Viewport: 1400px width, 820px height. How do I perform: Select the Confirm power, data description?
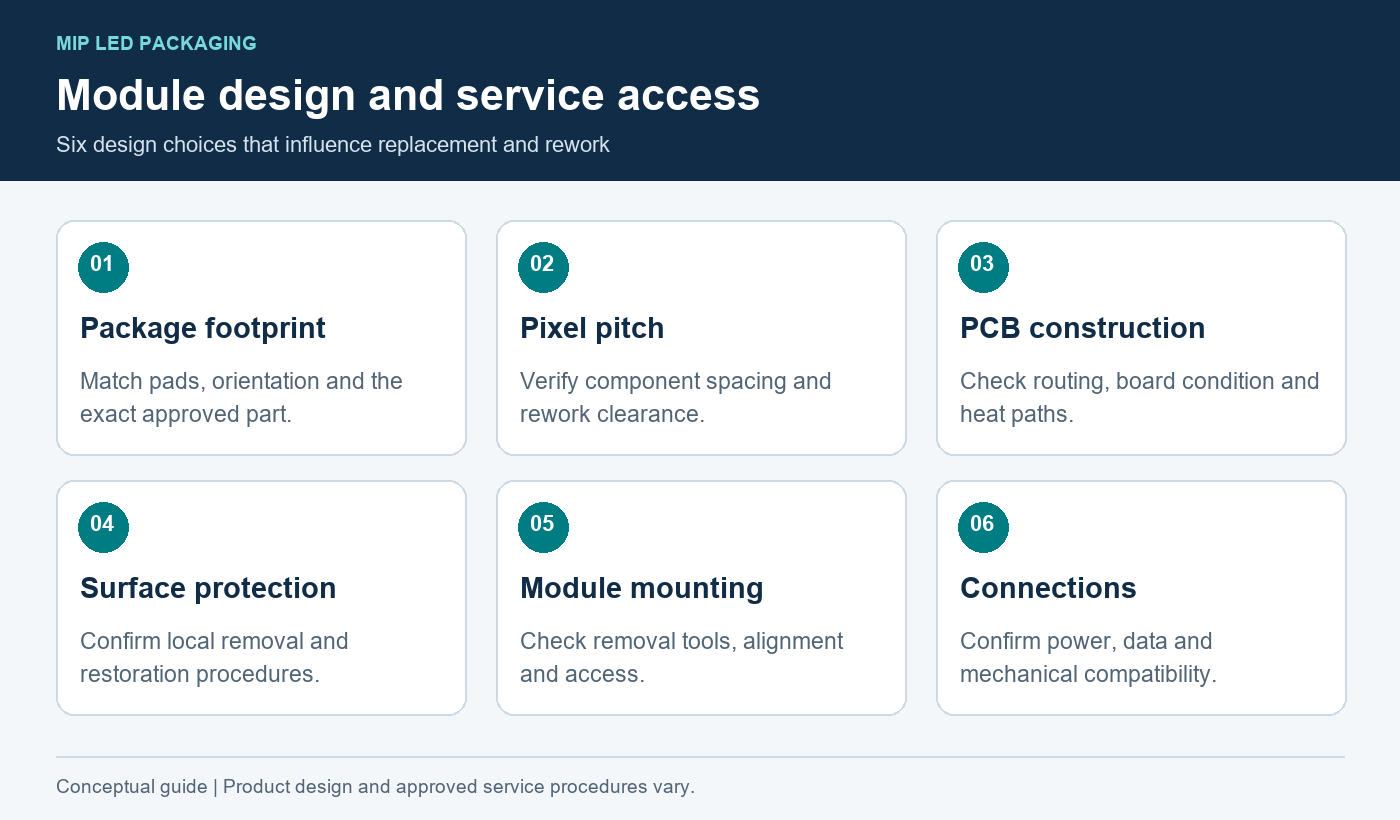click(x=1088, y=657)
